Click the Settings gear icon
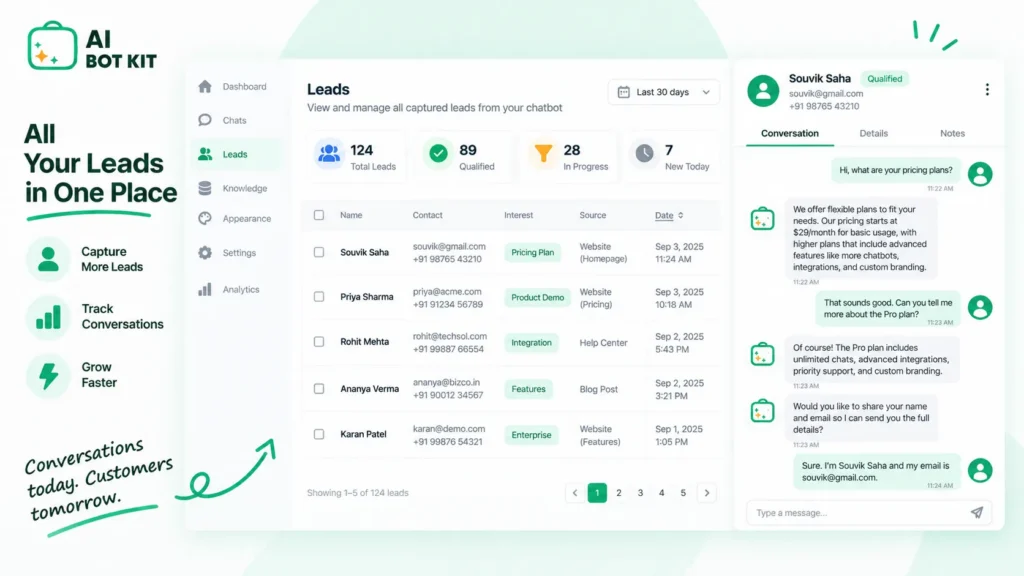The image size is (1024, 576). [205, 253]
